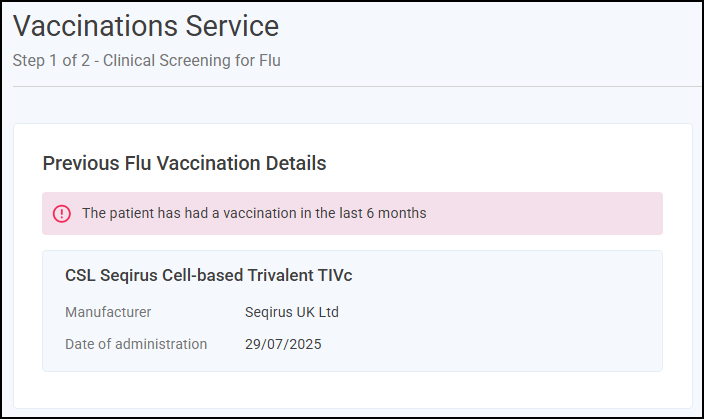
Task: Click the word Flu in the subtitle
Action: click(269, 60)
